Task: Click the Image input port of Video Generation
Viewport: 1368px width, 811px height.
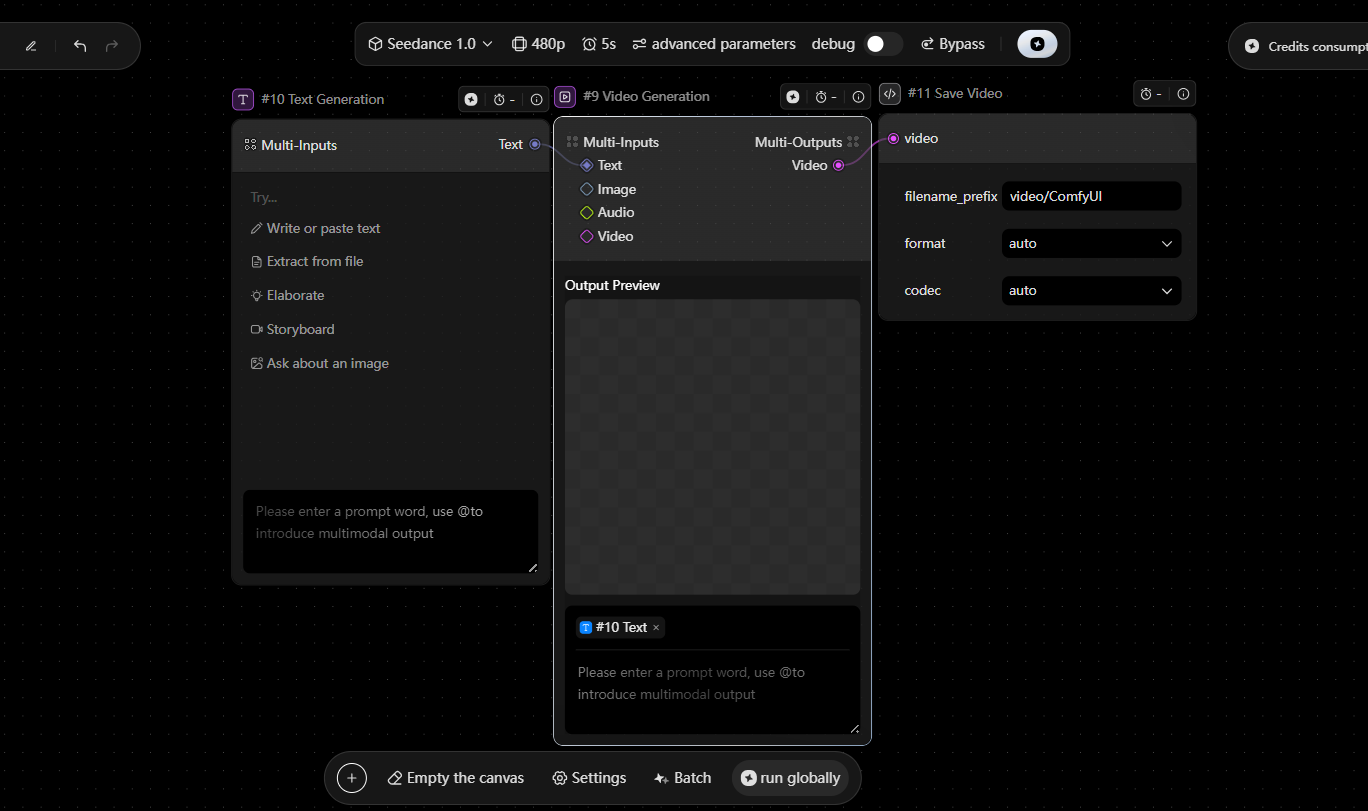Action: (x=587, y=189)
